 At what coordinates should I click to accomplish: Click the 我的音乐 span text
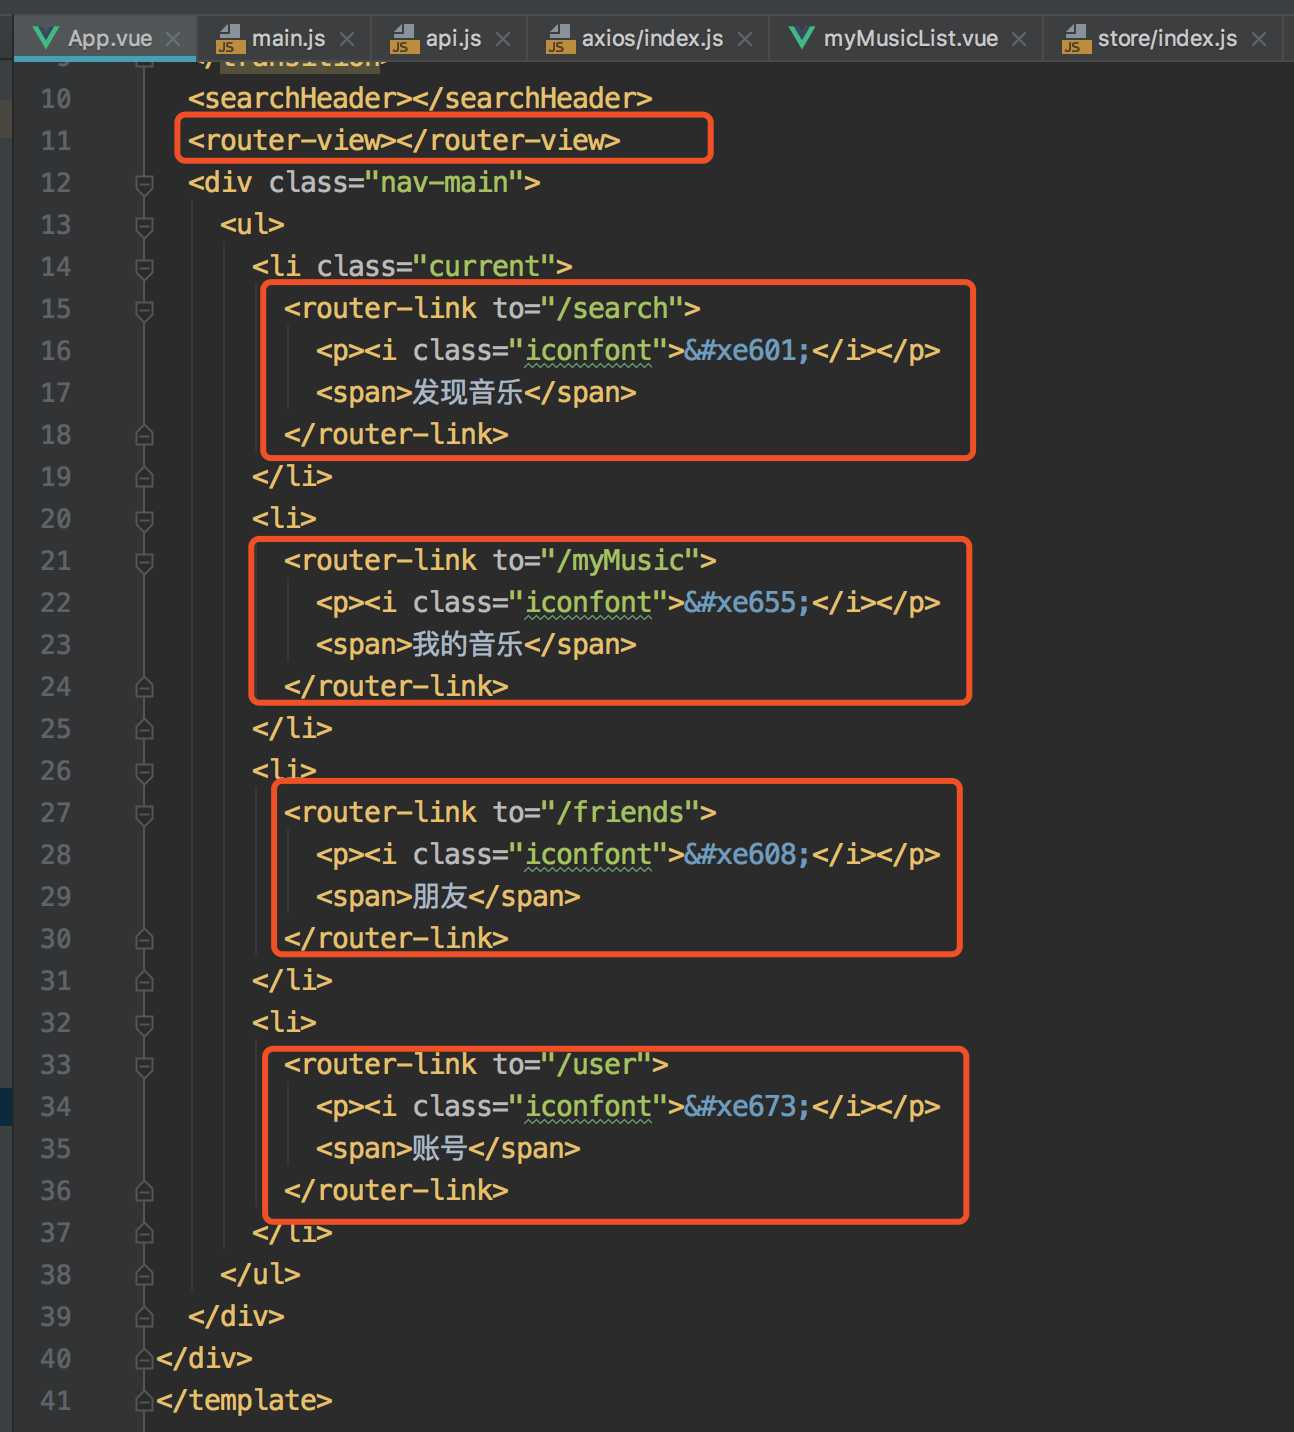click(x=468, y=644)
